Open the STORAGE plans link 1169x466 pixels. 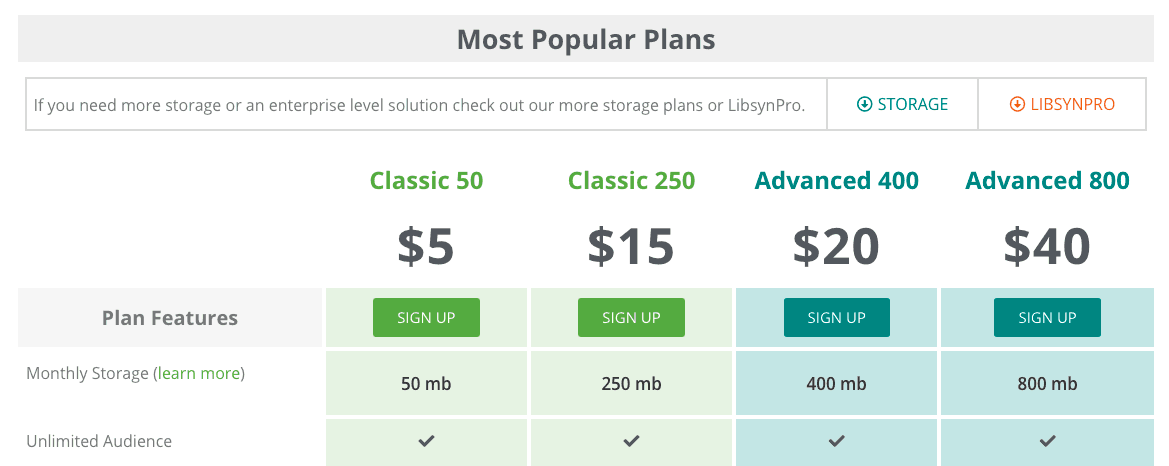point(903,104)
